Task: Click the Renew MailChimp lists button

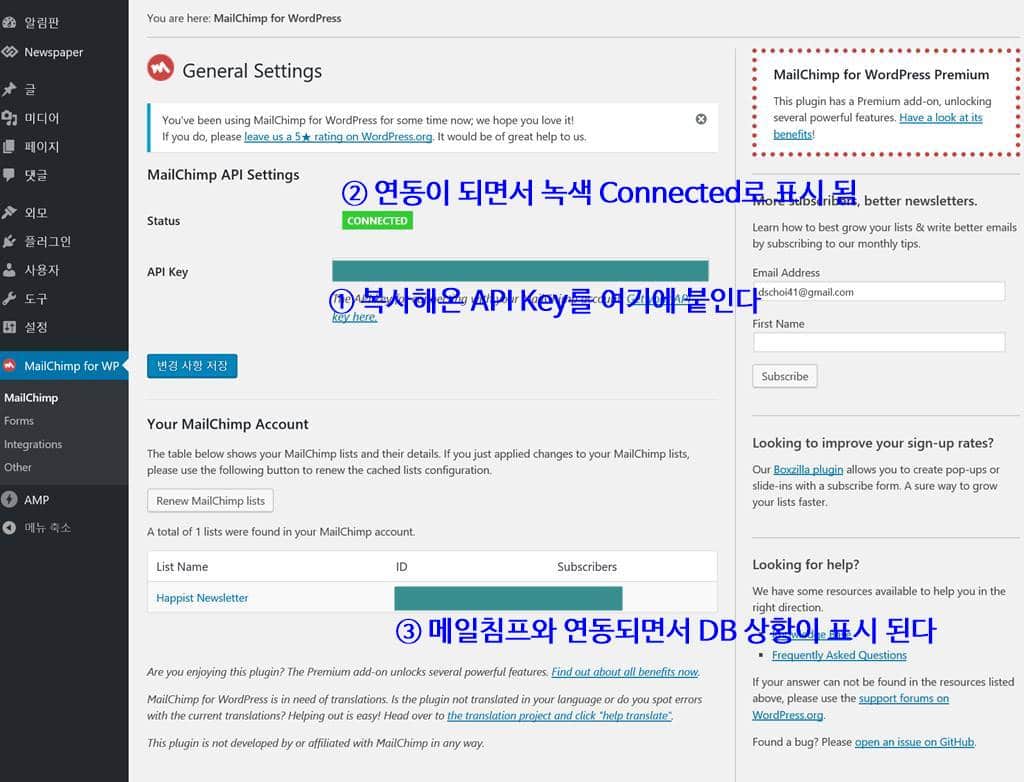Action: click(x=209, y=500)
